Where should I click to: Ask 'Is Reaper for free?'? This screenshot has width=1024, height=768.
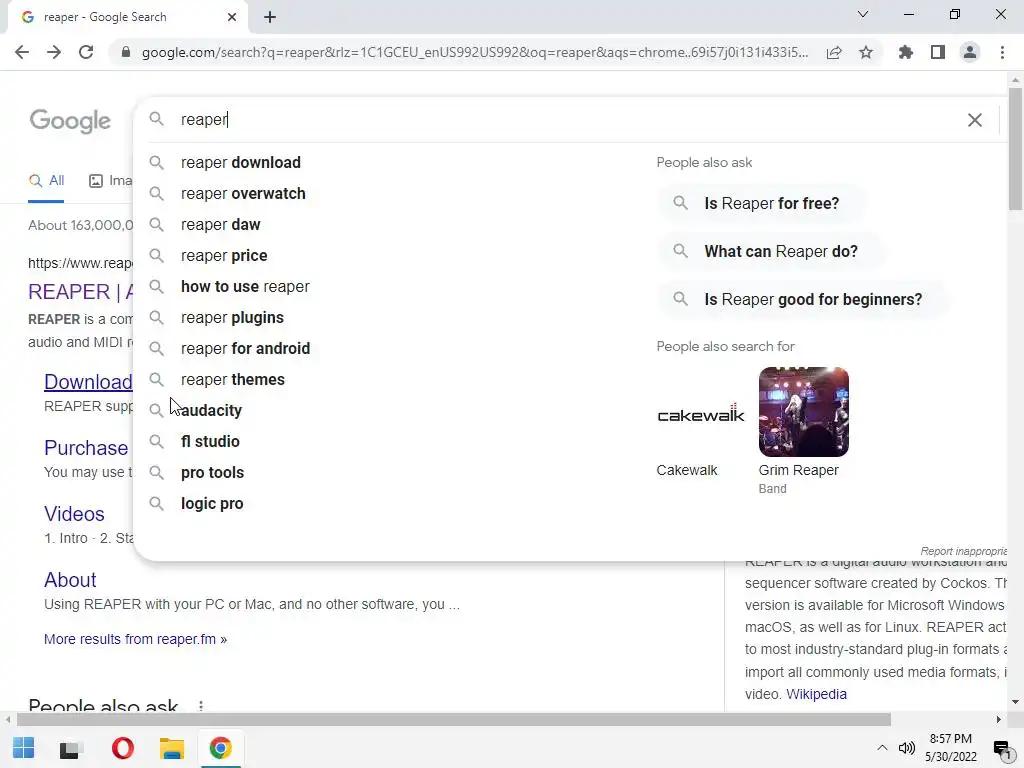[x=762, y=203]
